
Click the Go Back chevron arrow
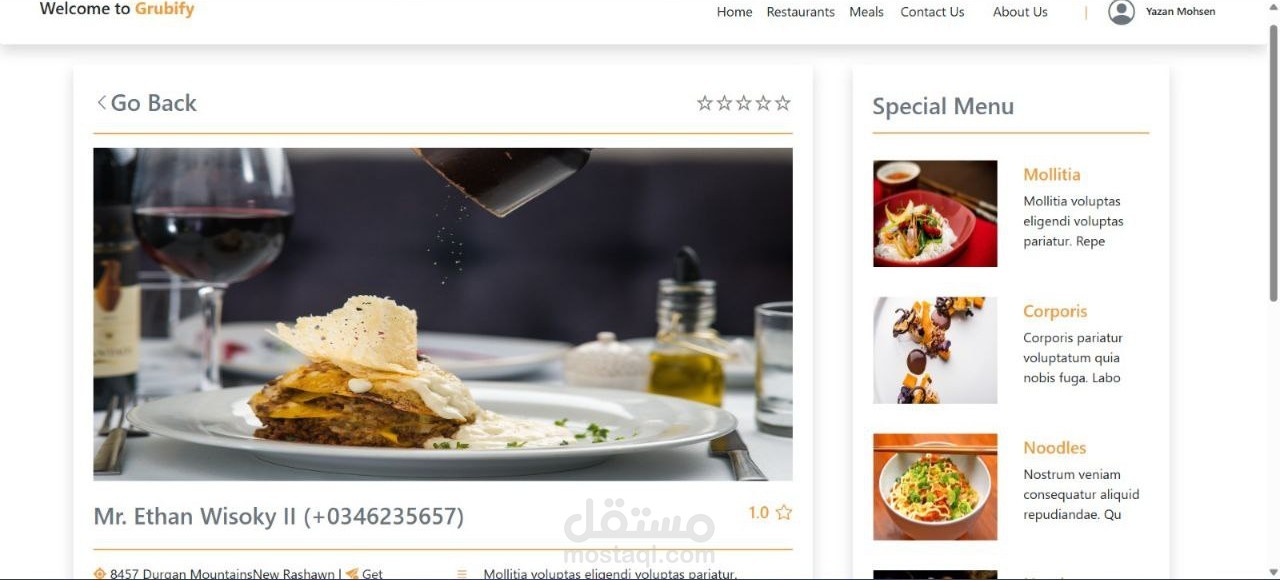click(x=101, y=103)
